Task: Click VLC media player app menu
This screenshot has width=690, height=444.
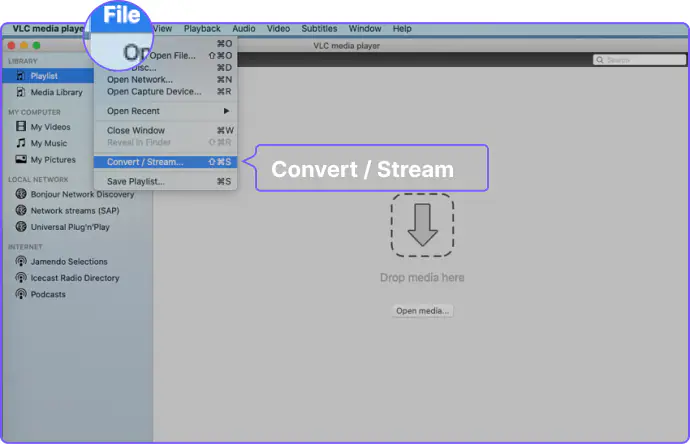Action: [48, 29]
